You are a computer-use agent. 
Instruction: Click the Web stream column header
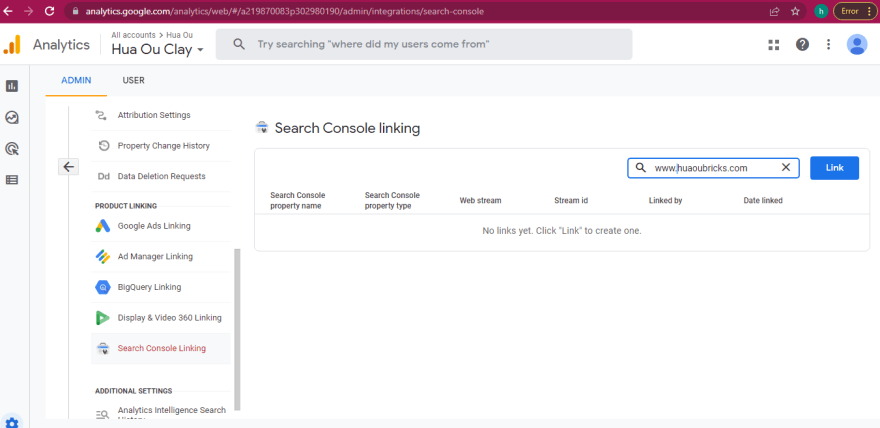[x=480, y=200]
